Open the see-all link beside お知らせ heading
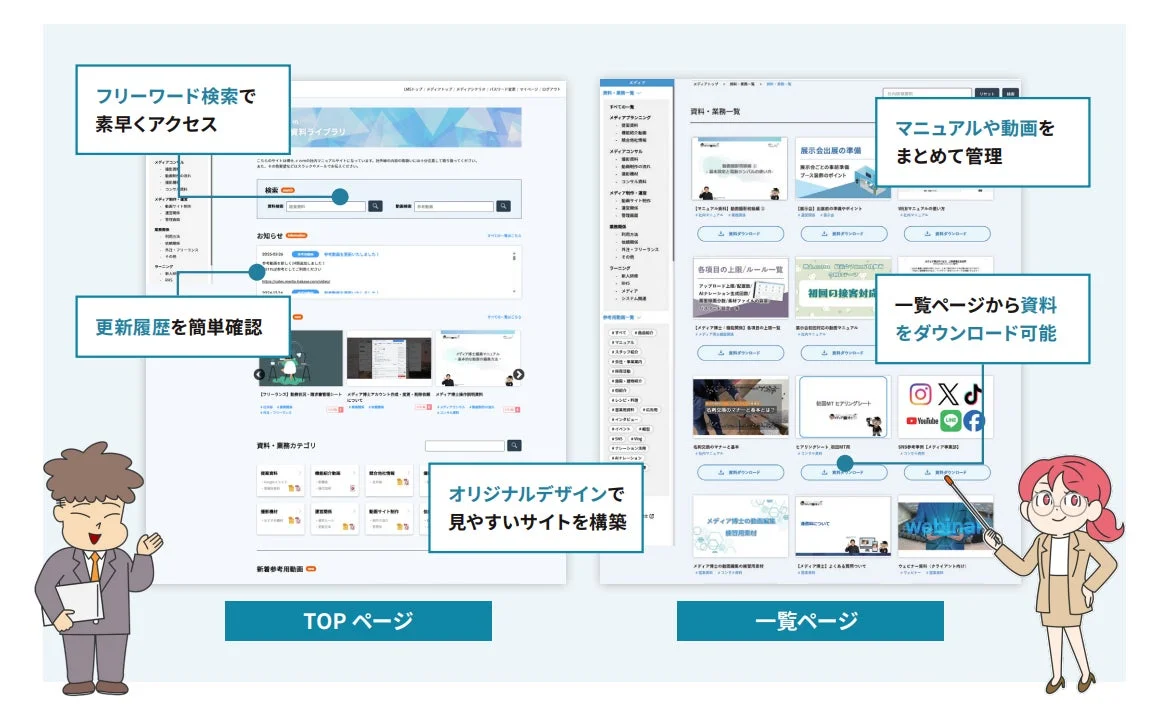Screen dimensions: 1167x715 pos(504,235)
